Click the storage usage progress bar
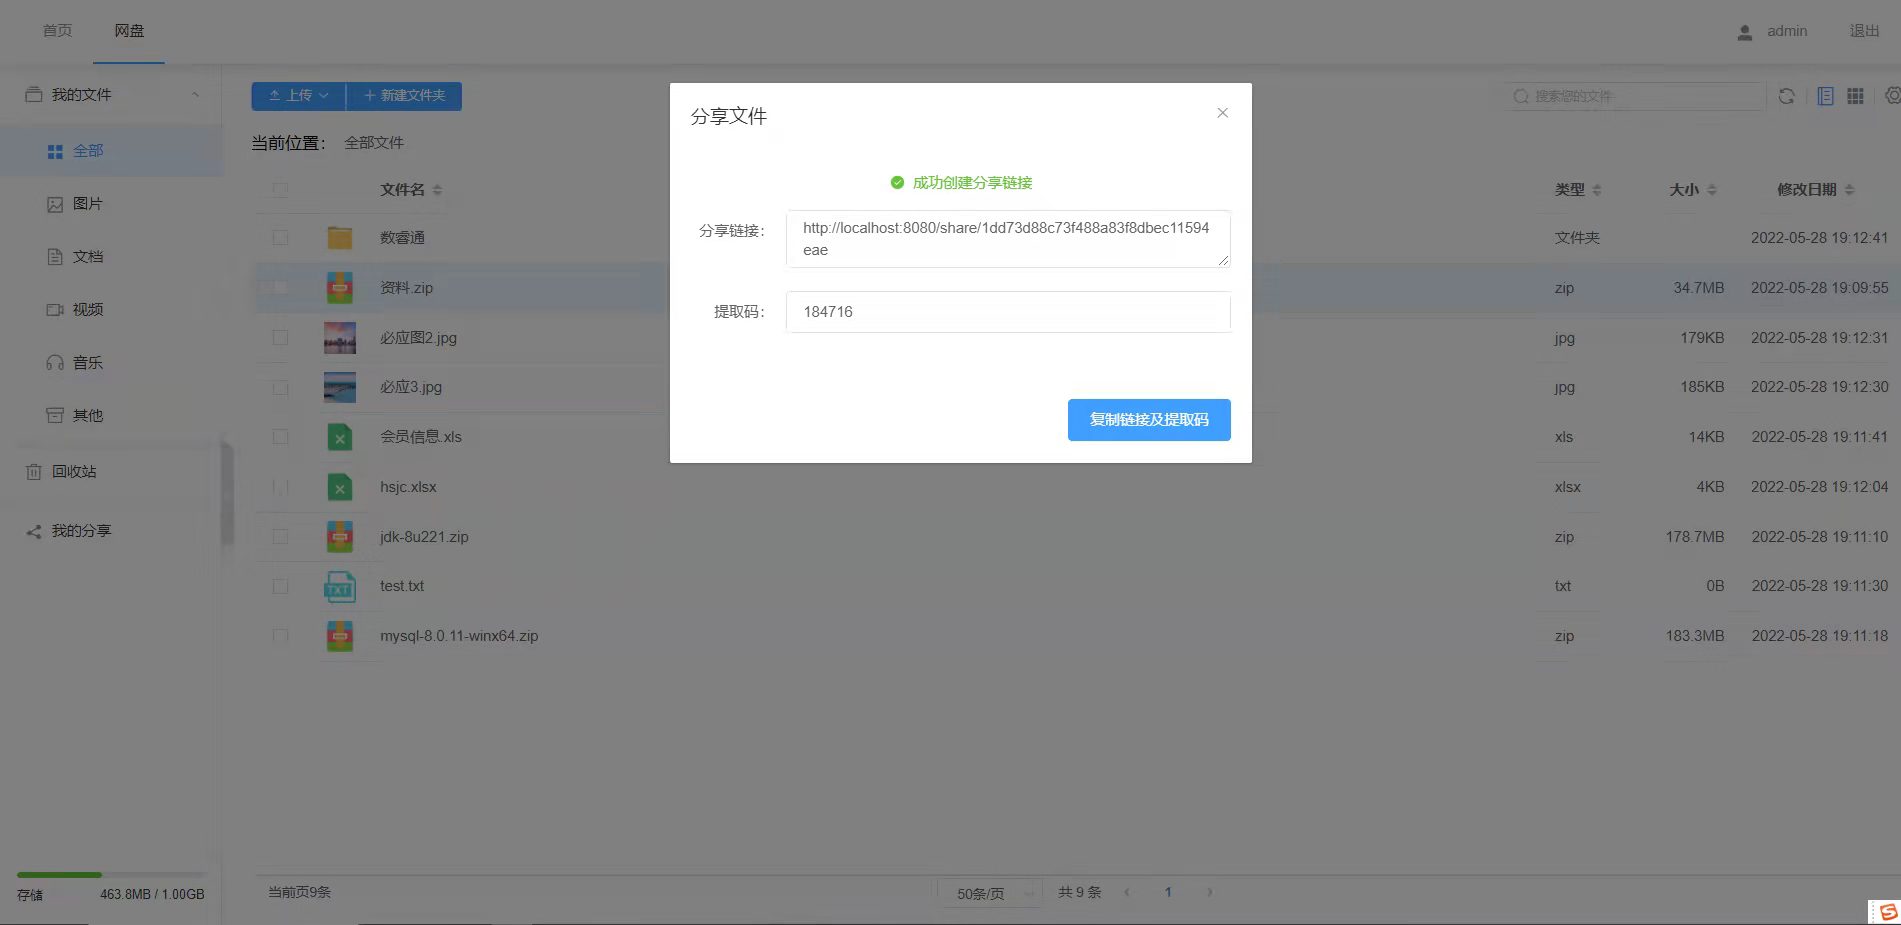Screen dimensions: 1901x925 (x=110, y=875)
